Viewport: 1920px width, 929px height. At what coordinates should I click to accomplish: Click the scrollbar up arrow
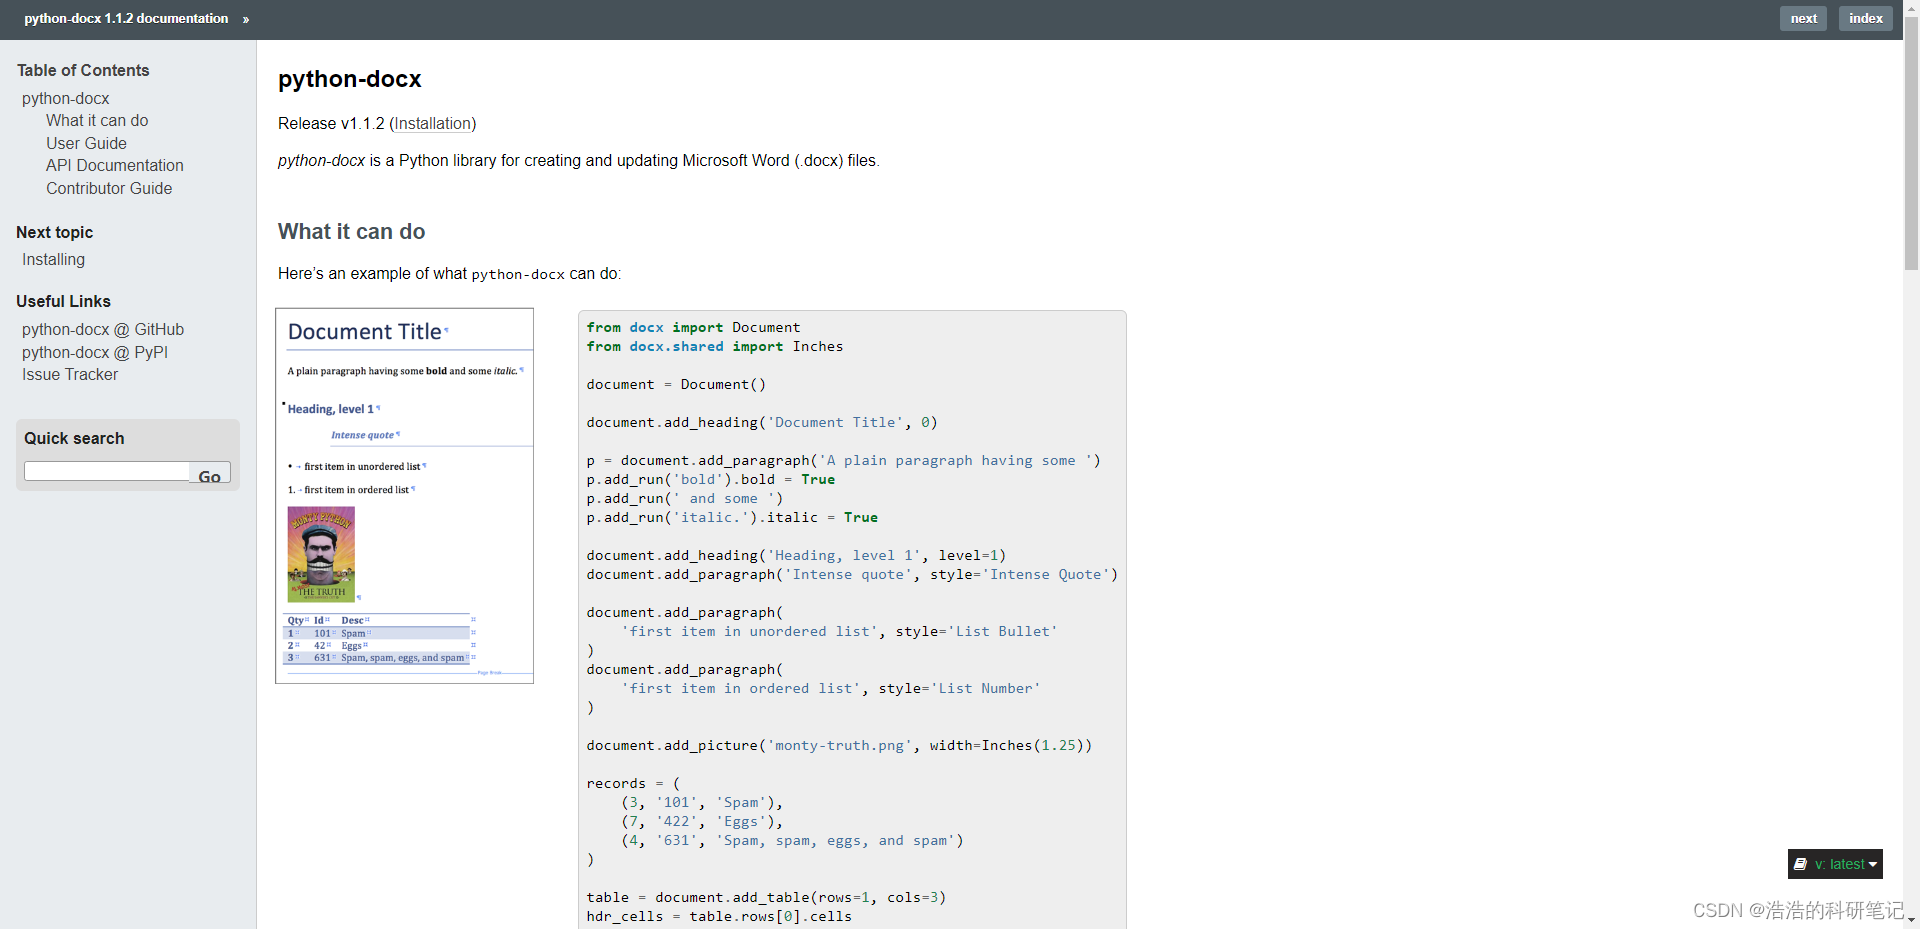1911,6
